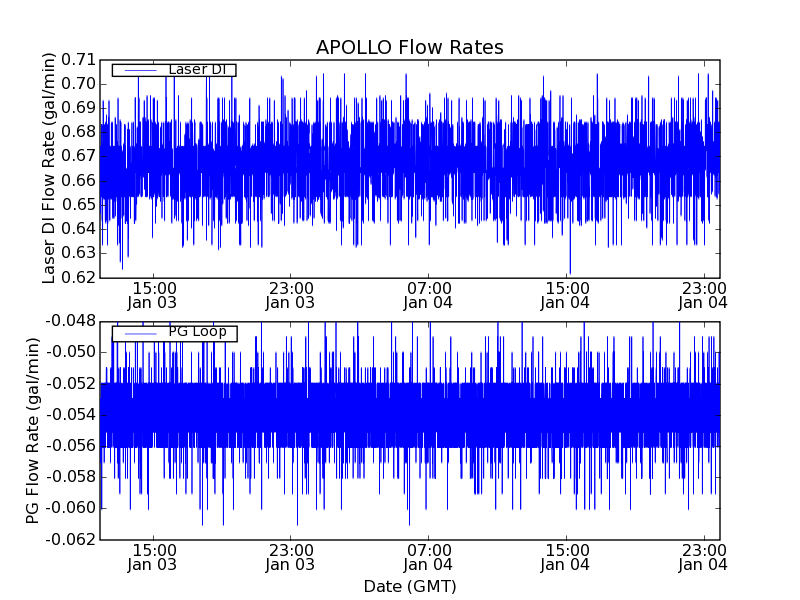Click the "PG Flow Rate (gal/min)" axis label
Image resolution: width=800 pixels, height=600 pixels.
(x=32, y=431)
